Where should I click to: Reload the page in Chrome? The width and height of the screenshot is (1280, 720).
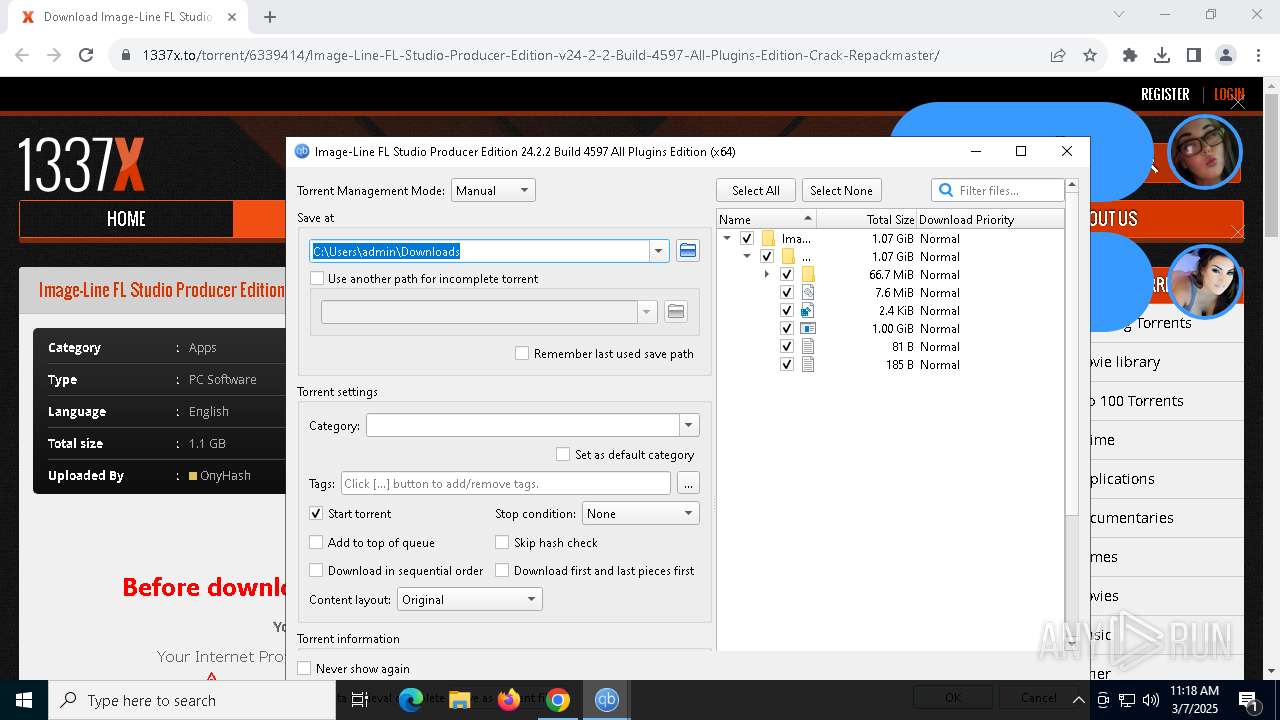[86, 55]
